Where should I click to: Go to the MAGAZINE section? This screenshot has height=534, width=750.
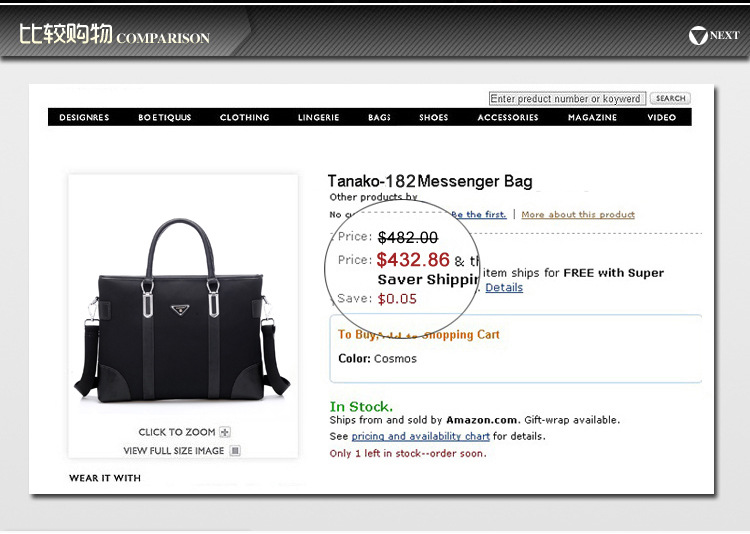(x=592, y=117)
